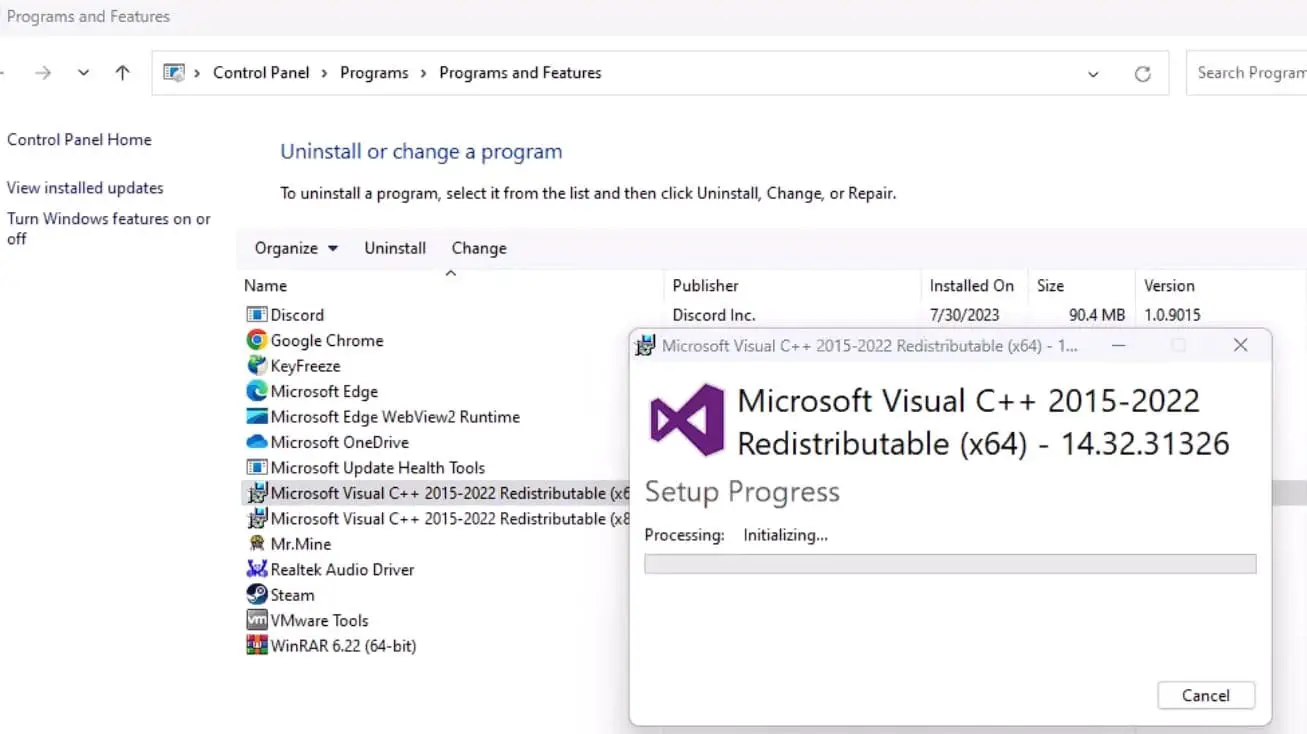Click Uninstall in the toolbar
The width and height of the screenshot is (1307, 734).
point(395,248)
